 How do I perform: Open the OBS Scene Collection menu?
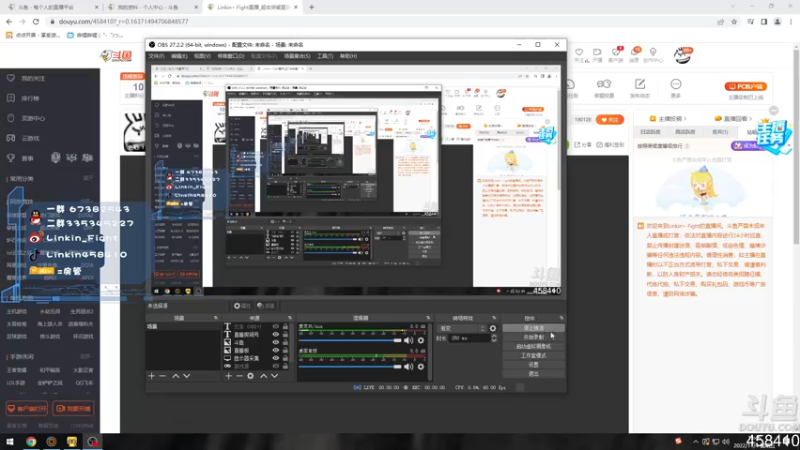tap(297, 56)
